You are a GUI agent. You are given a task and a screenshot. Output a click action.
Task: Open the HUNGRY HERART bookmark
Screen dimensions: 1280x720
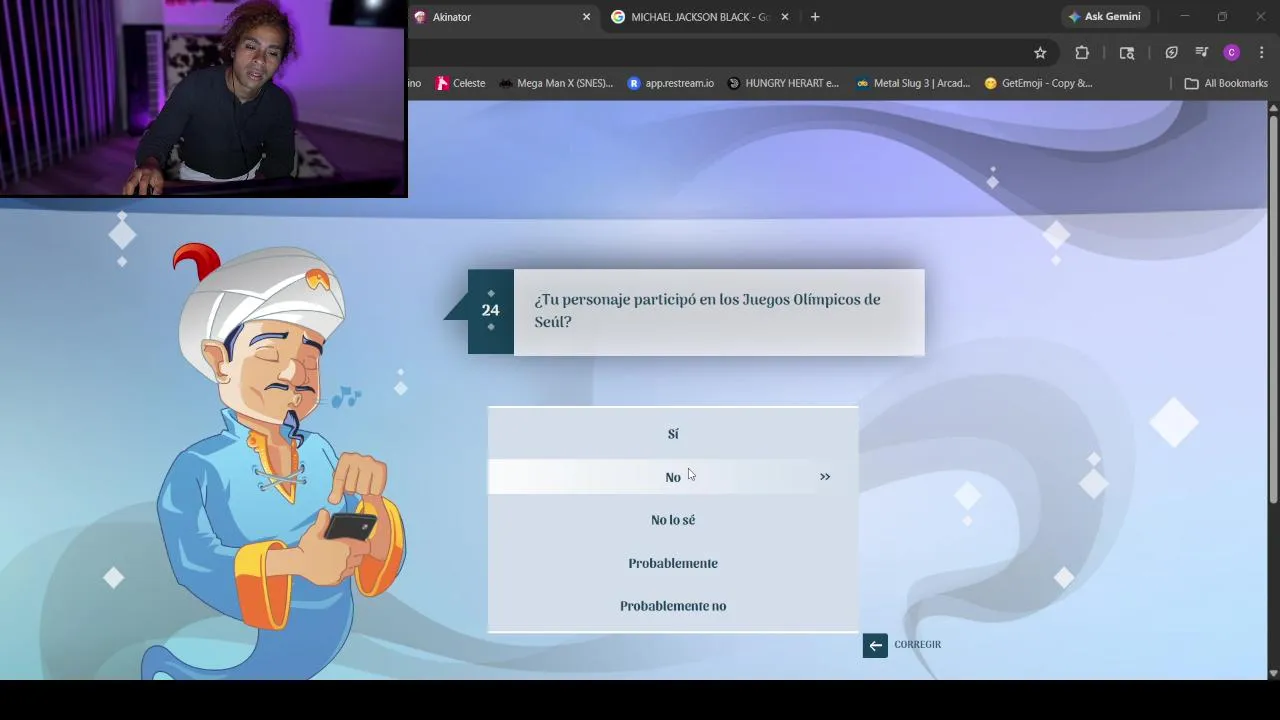783,83
